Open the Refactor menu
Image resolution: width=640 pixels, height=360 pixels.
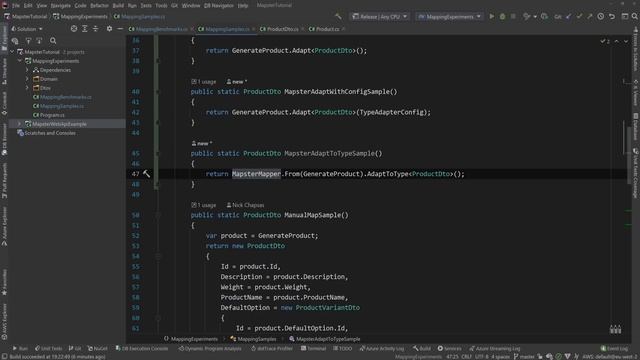99,6
